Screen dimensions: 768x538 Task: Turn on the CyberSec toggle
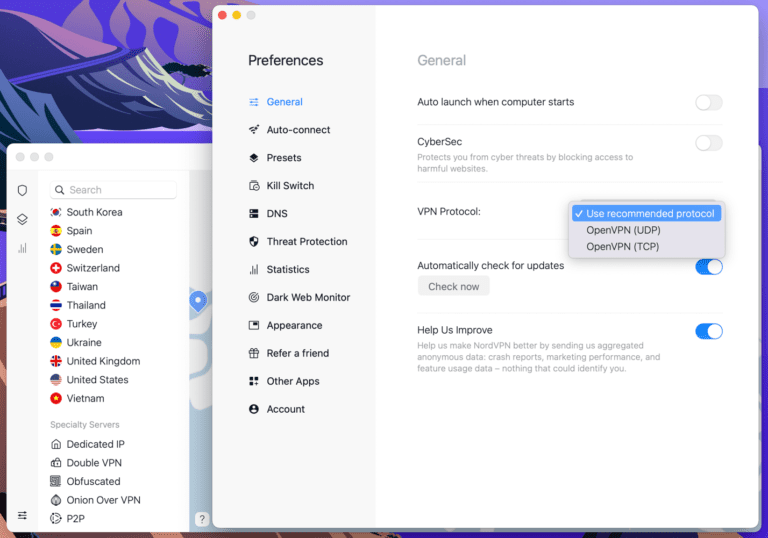tap(708, 143)
